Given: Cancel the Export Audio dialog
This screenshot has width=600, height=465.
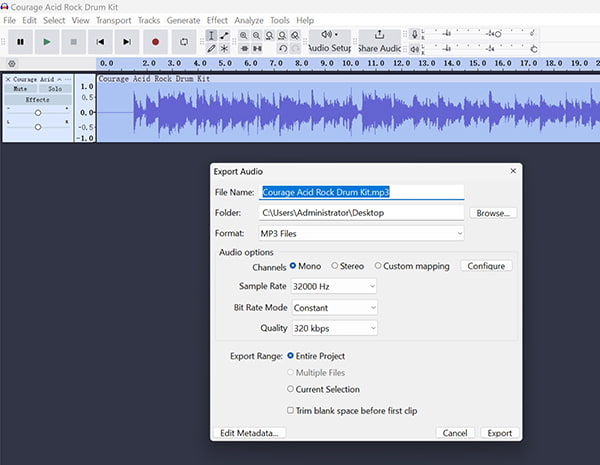Looking at the screenshot, I should tap(455, 433).
